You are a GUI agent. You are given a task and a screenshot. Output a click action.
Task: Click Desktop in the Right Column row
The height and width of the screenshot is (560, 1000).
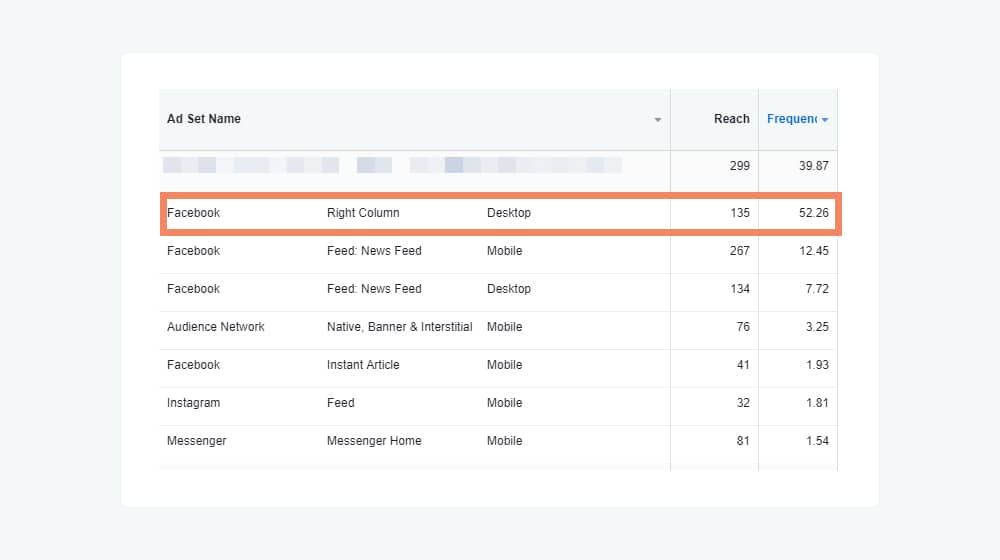(x=508, y=213)
